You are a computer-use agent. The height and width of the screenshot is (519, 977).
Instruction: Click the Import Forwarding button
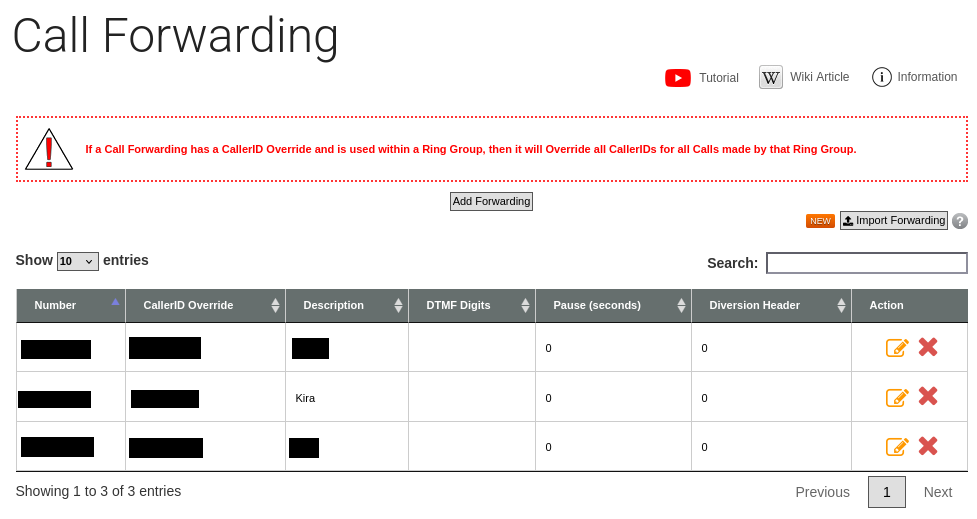(x=894, y=221)
